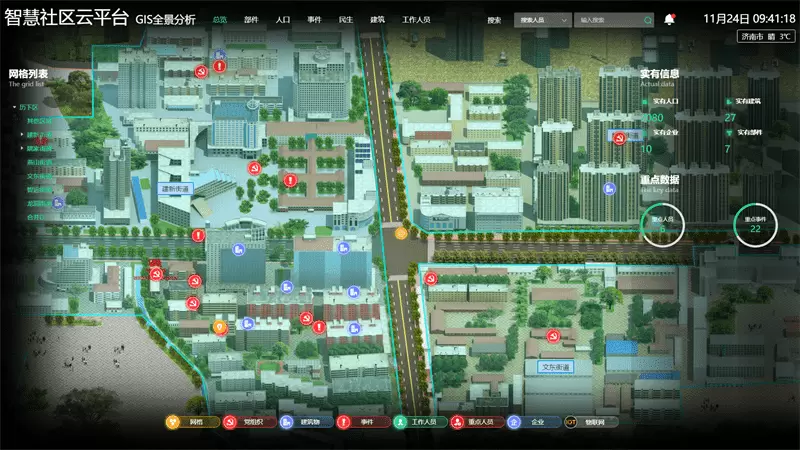Open the party marker above 文东街道 label

coord(553,336)
